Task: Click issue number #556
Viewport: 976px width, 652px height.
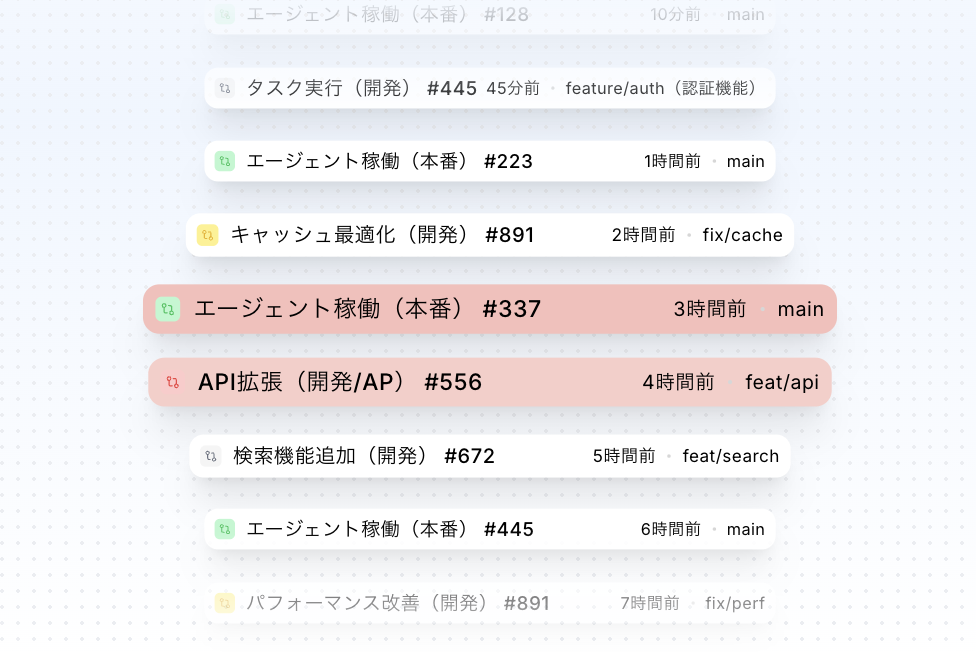Action: (455, 382)
